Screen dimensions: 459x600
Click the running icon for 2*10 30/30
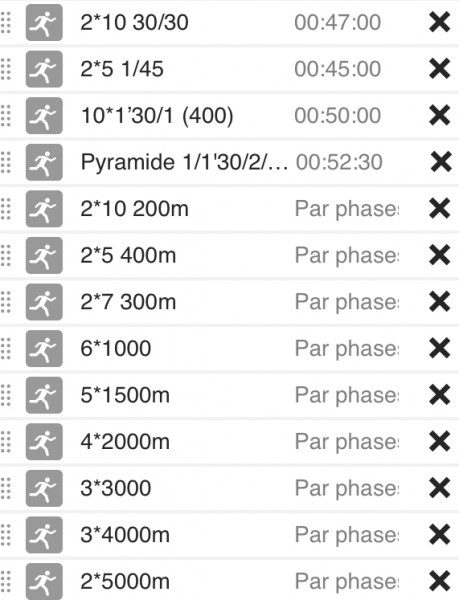point(44,22)
